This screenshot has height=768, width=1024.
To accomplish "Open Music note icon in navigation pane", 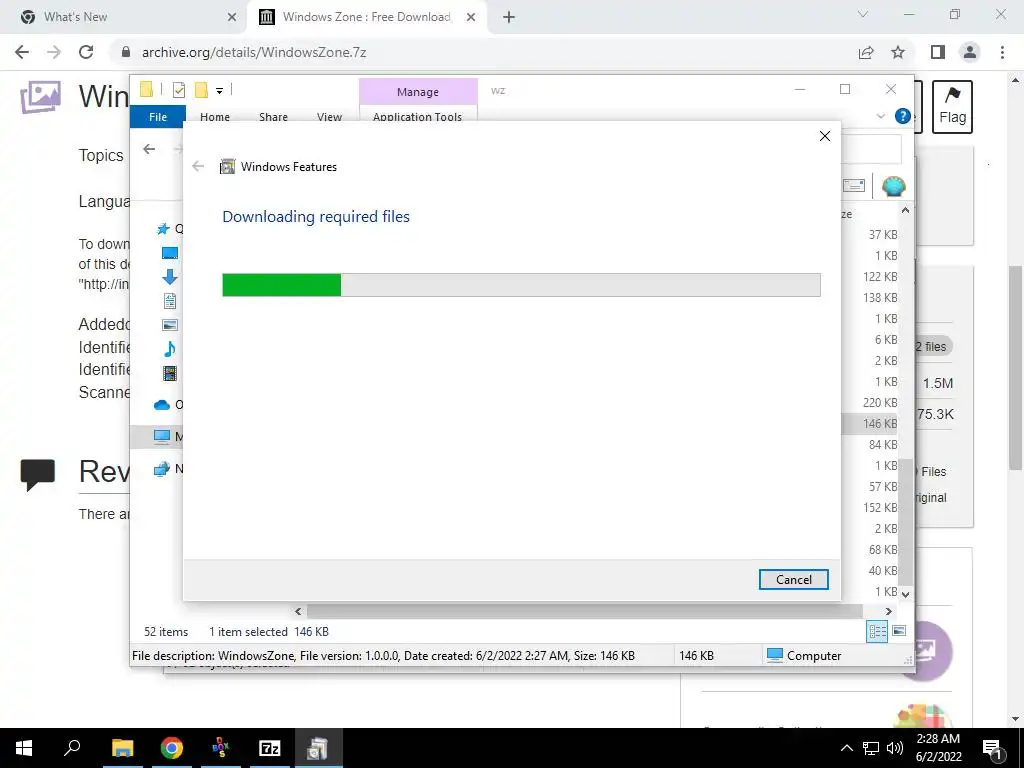I will [169, 349].
